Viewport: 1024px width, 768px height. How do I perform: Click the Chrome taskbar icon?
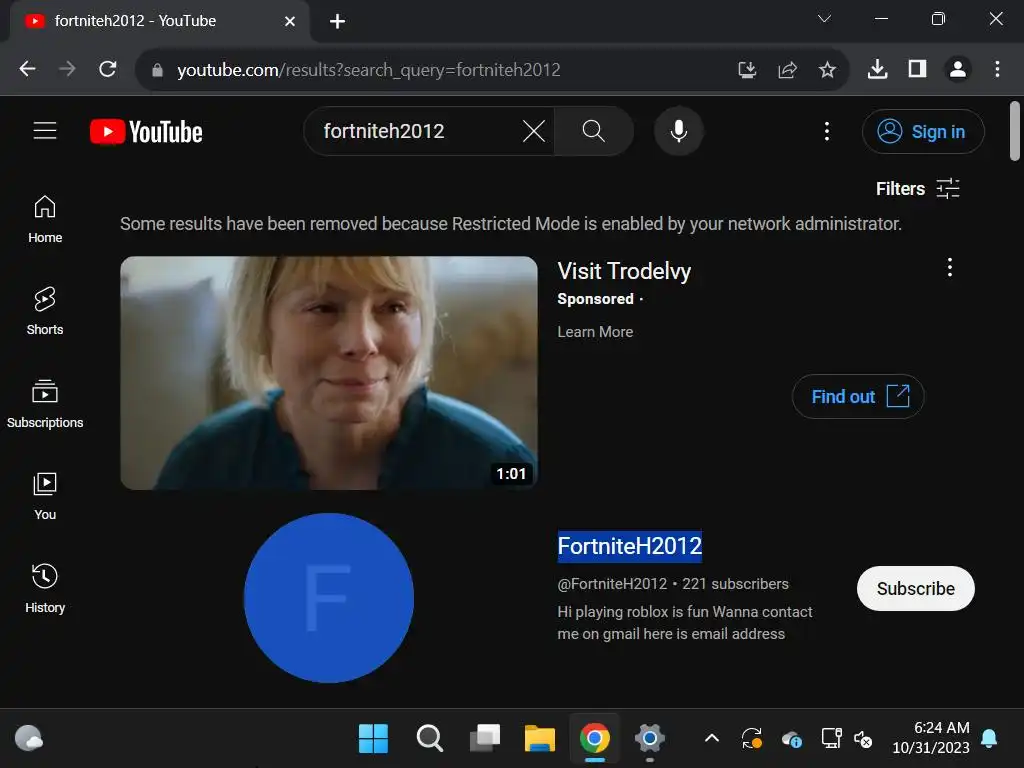[x=594, y=739]
